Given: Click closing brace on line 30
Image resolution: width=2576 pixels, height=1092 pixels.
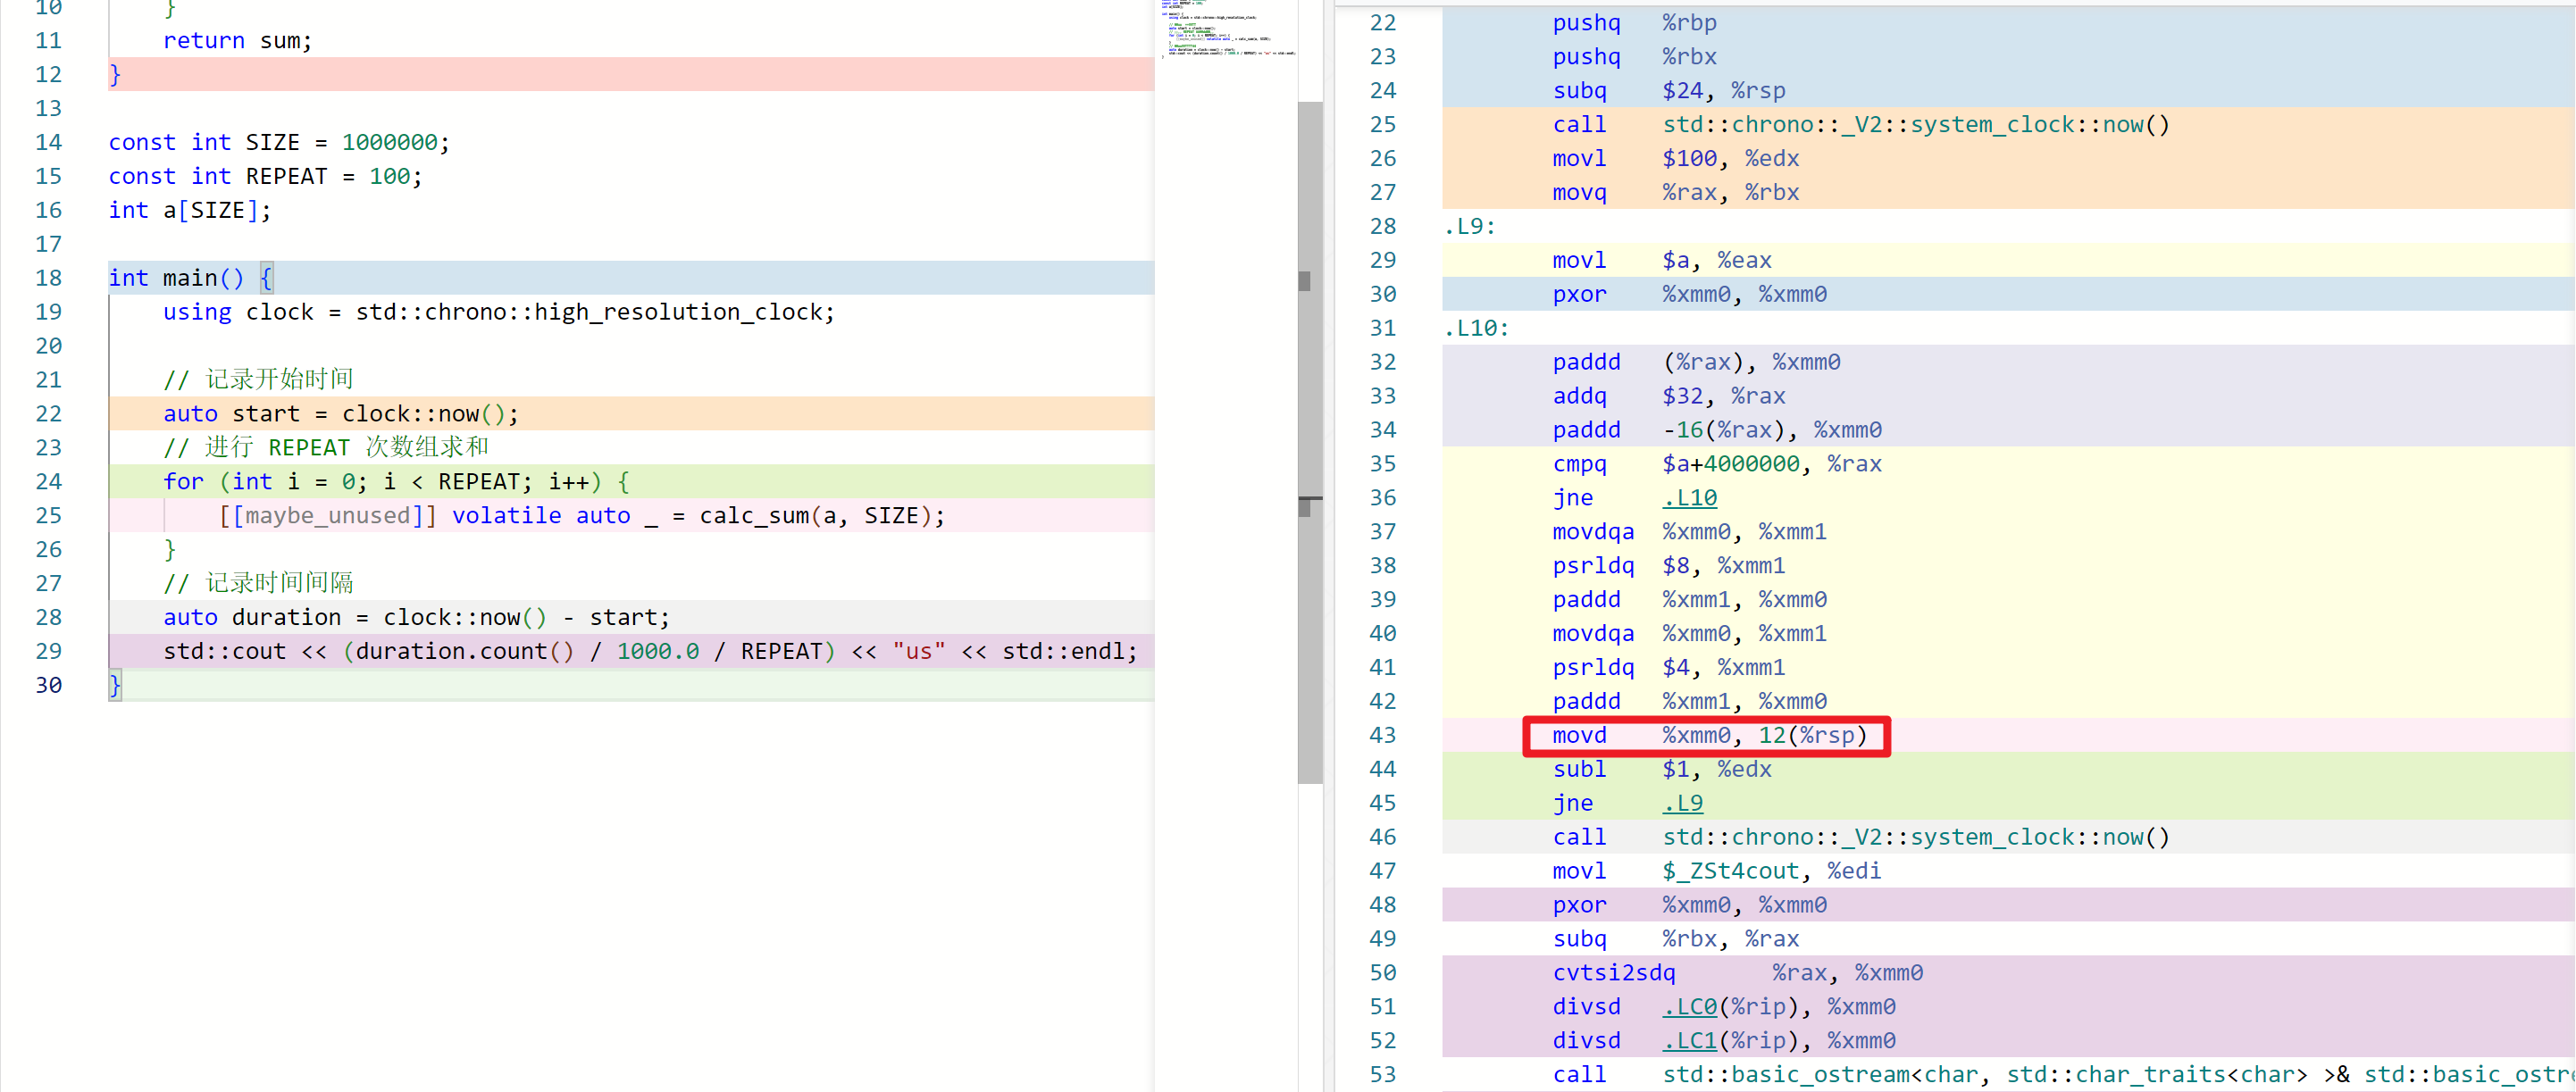Looking at the screenshot, I should pyautogui.click(x=115, y=685).
